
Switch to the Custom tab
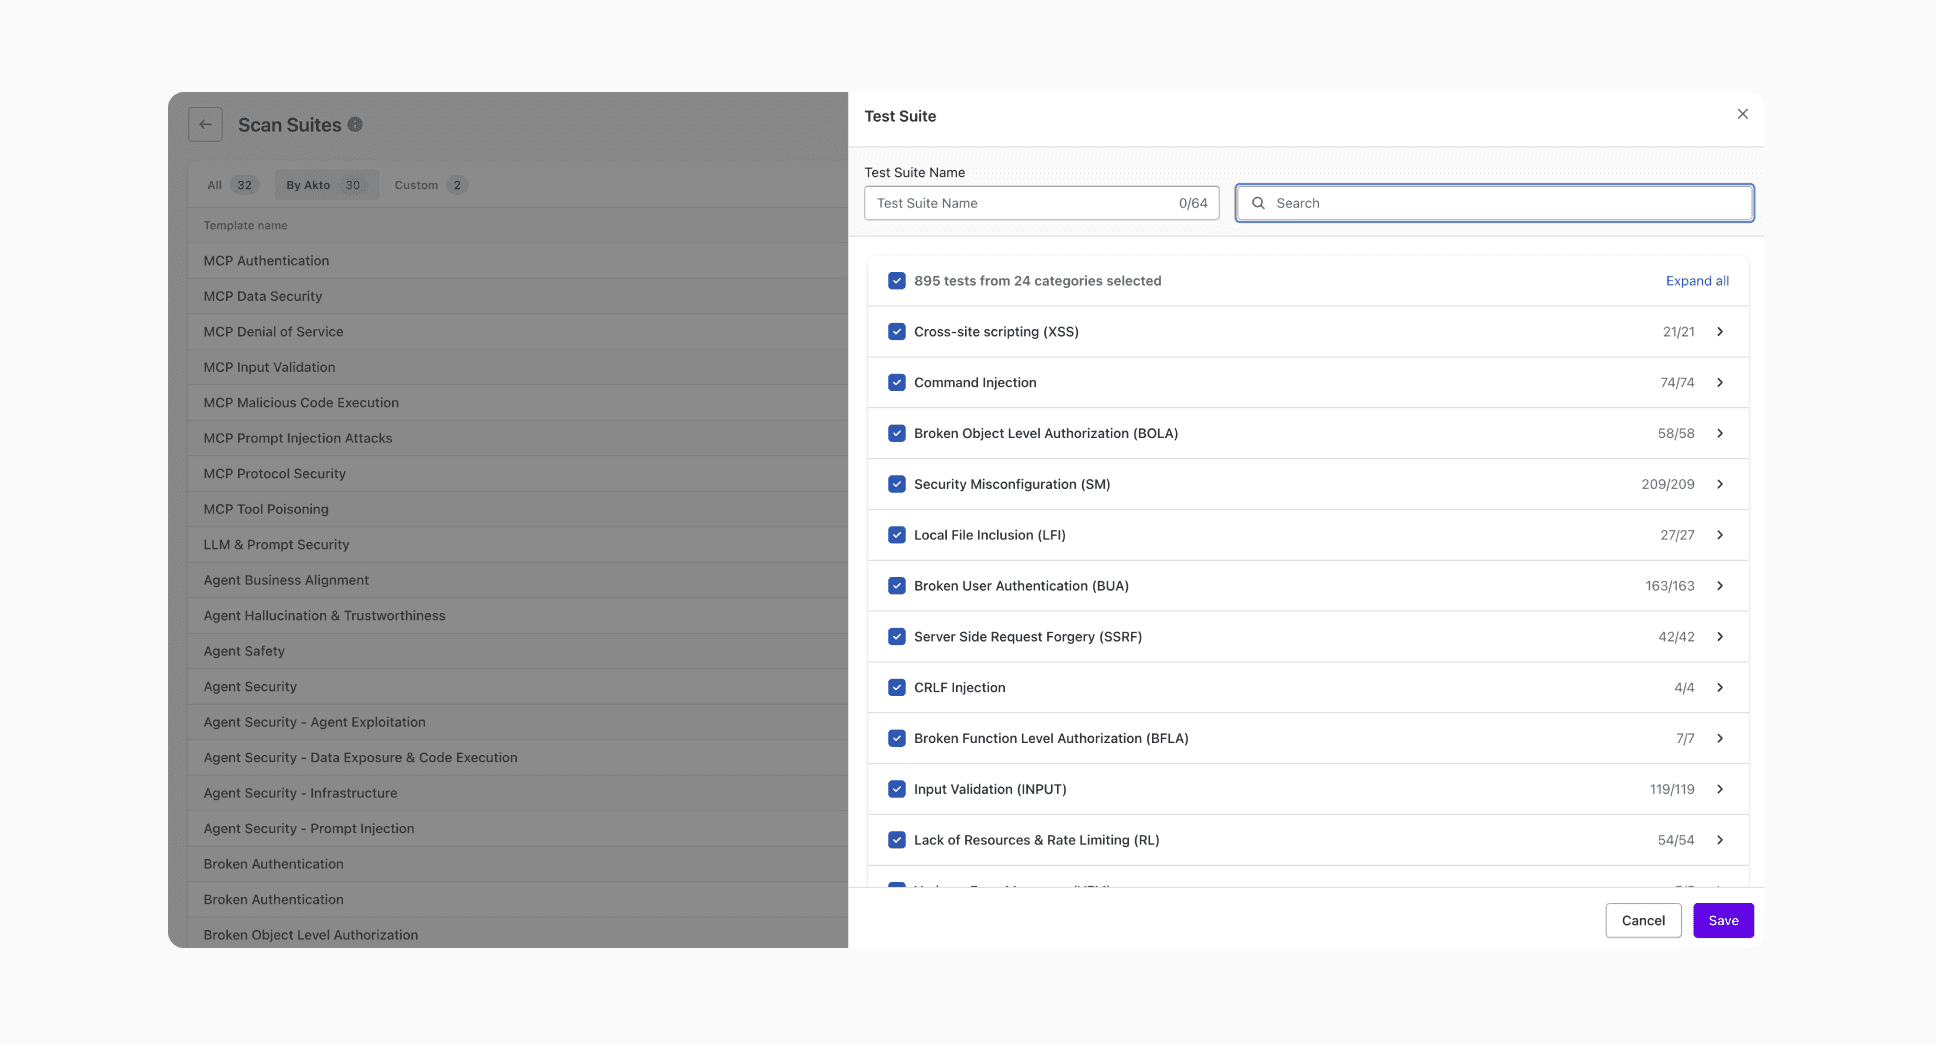pyautogui.click(x=431, y=185)
